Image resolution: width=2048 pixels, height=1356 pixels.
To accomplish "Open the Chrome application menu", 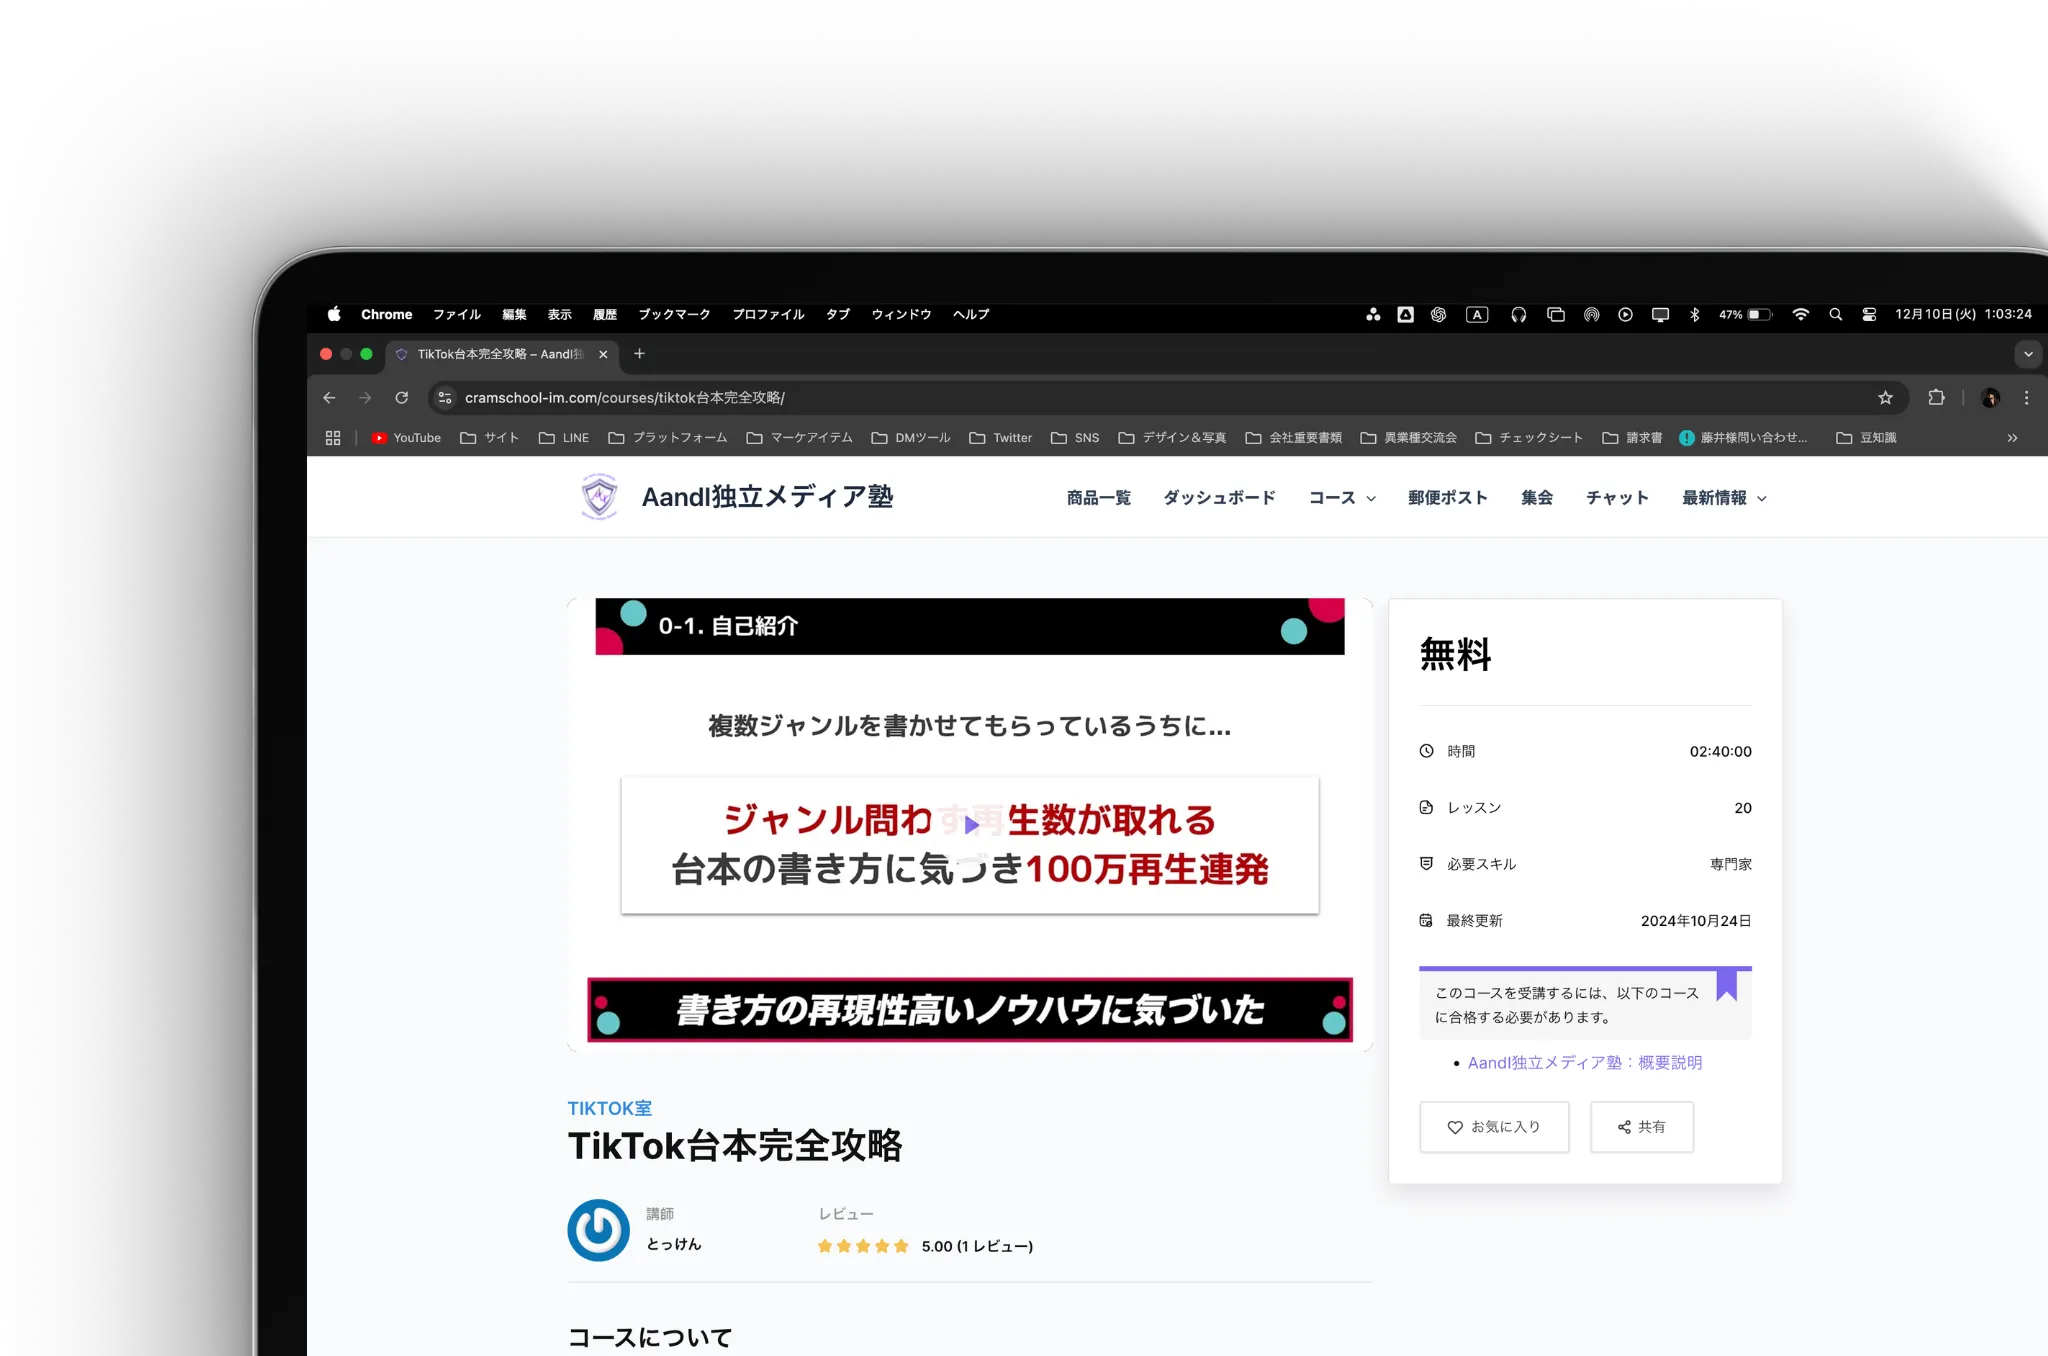I will point(386,314).
